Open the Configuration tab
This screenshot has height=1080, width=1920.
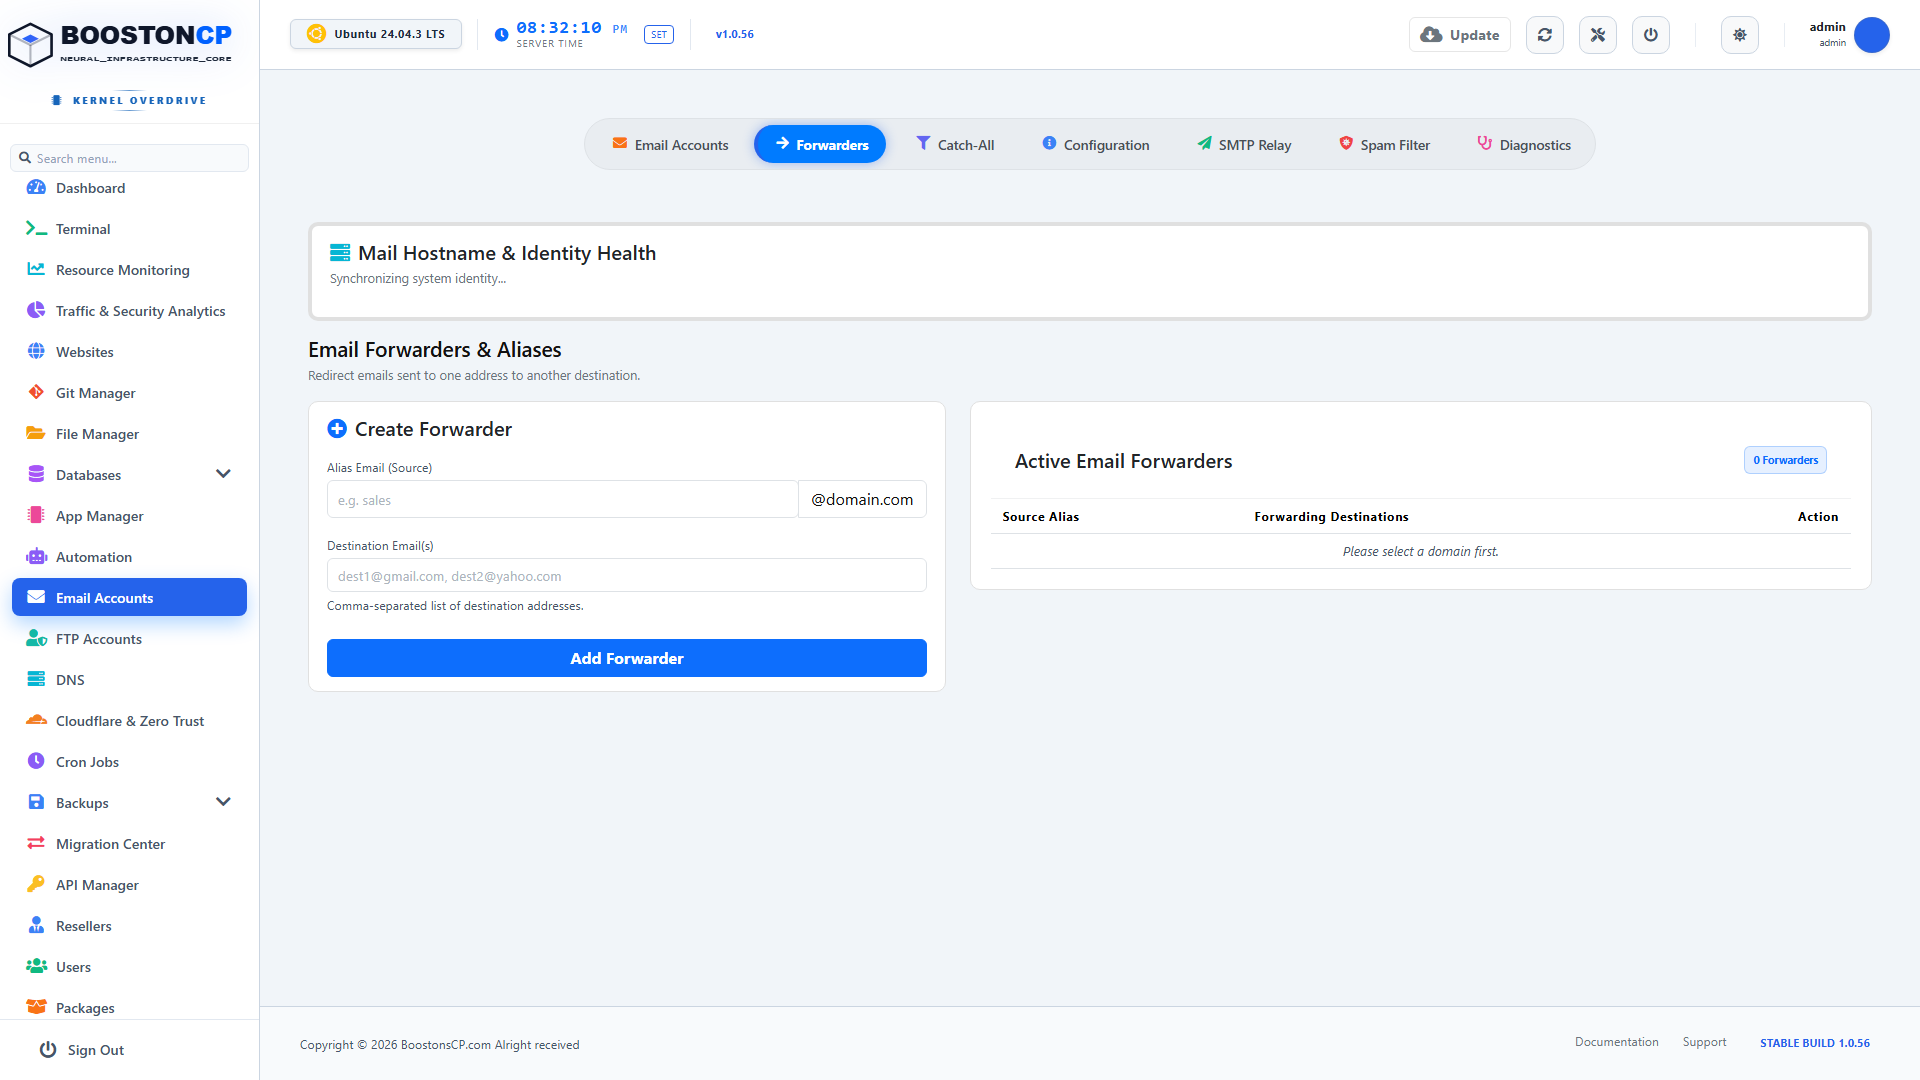coord(1095,145)
